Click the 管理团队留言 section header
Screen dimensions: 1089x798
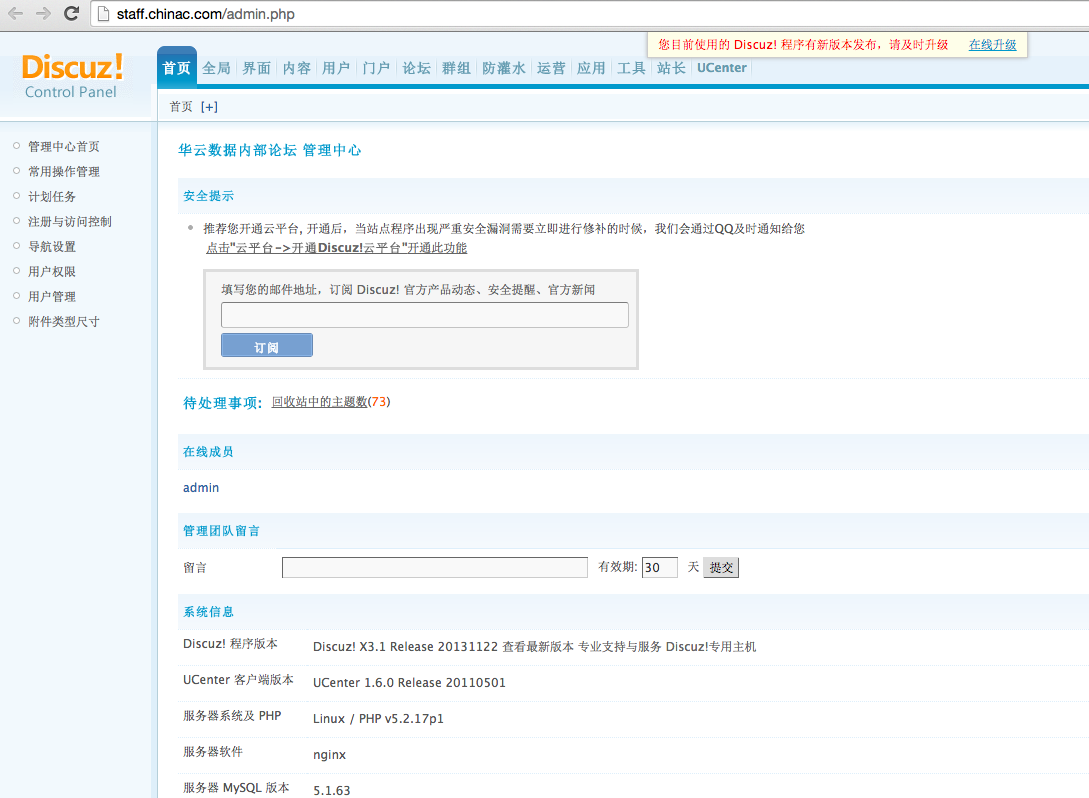pos(221,531)
